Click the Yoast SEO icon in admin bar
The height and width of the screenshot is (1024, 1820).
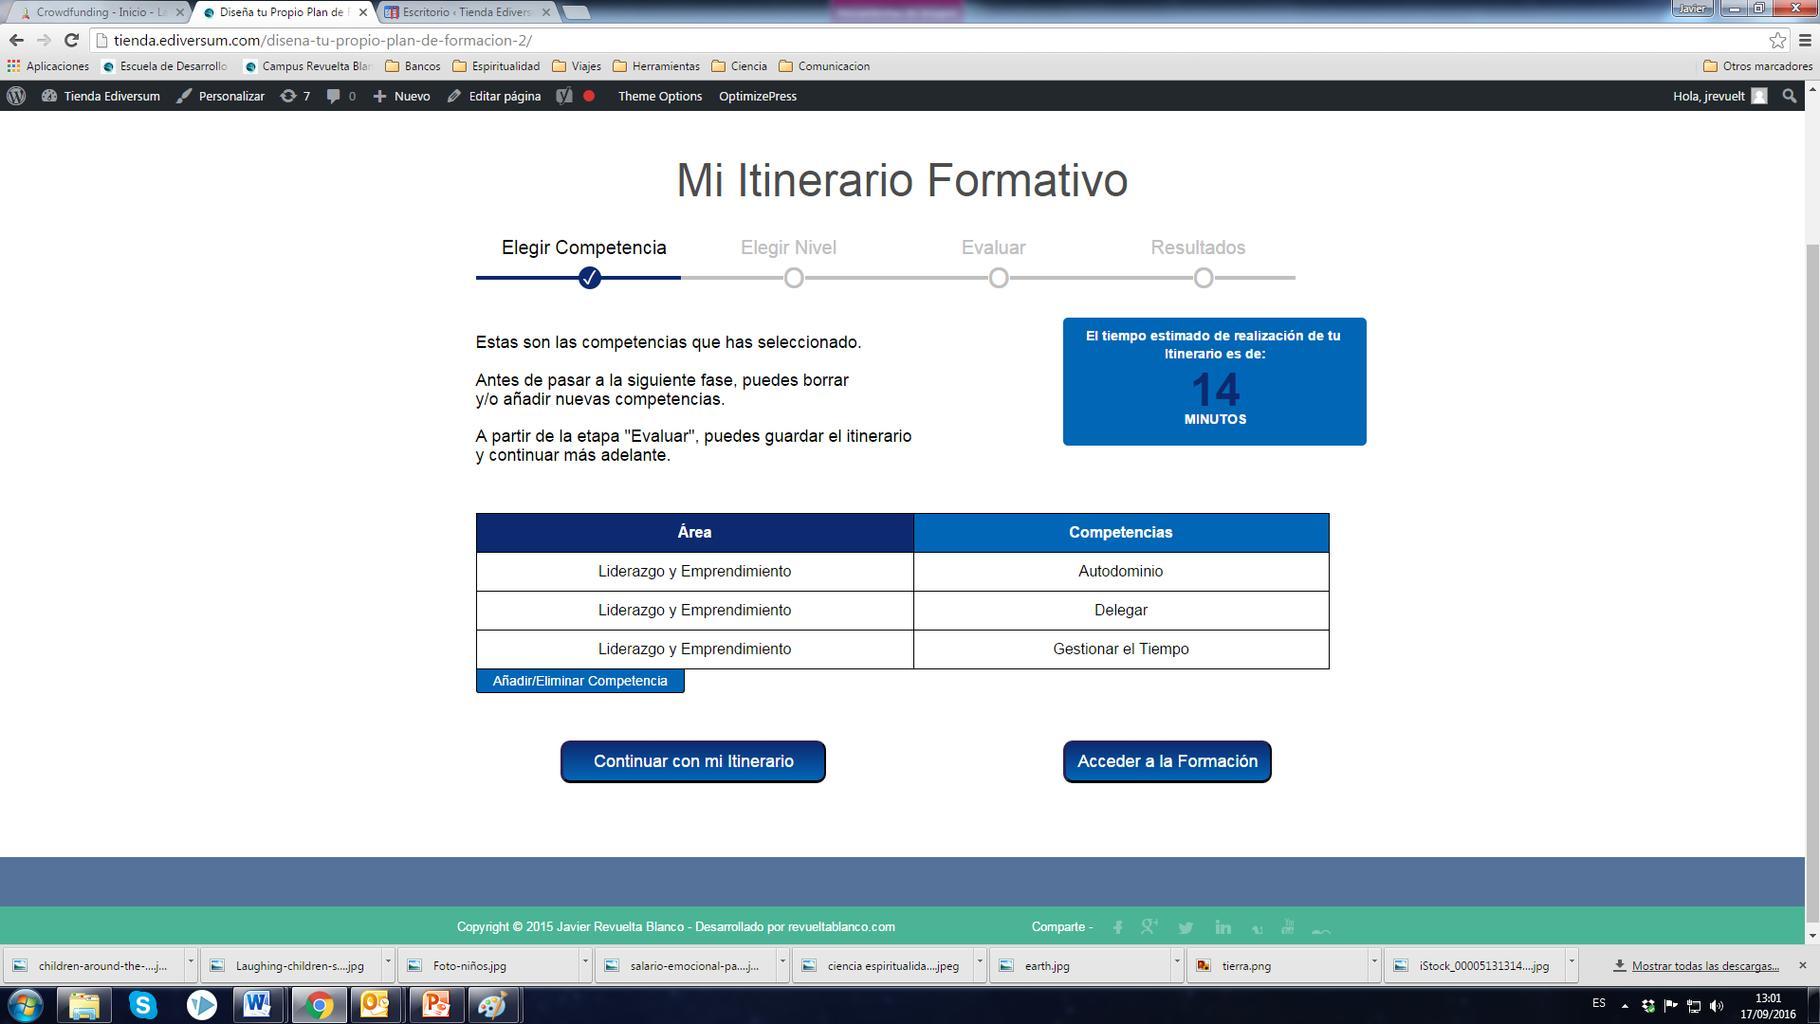click(564, 96)
